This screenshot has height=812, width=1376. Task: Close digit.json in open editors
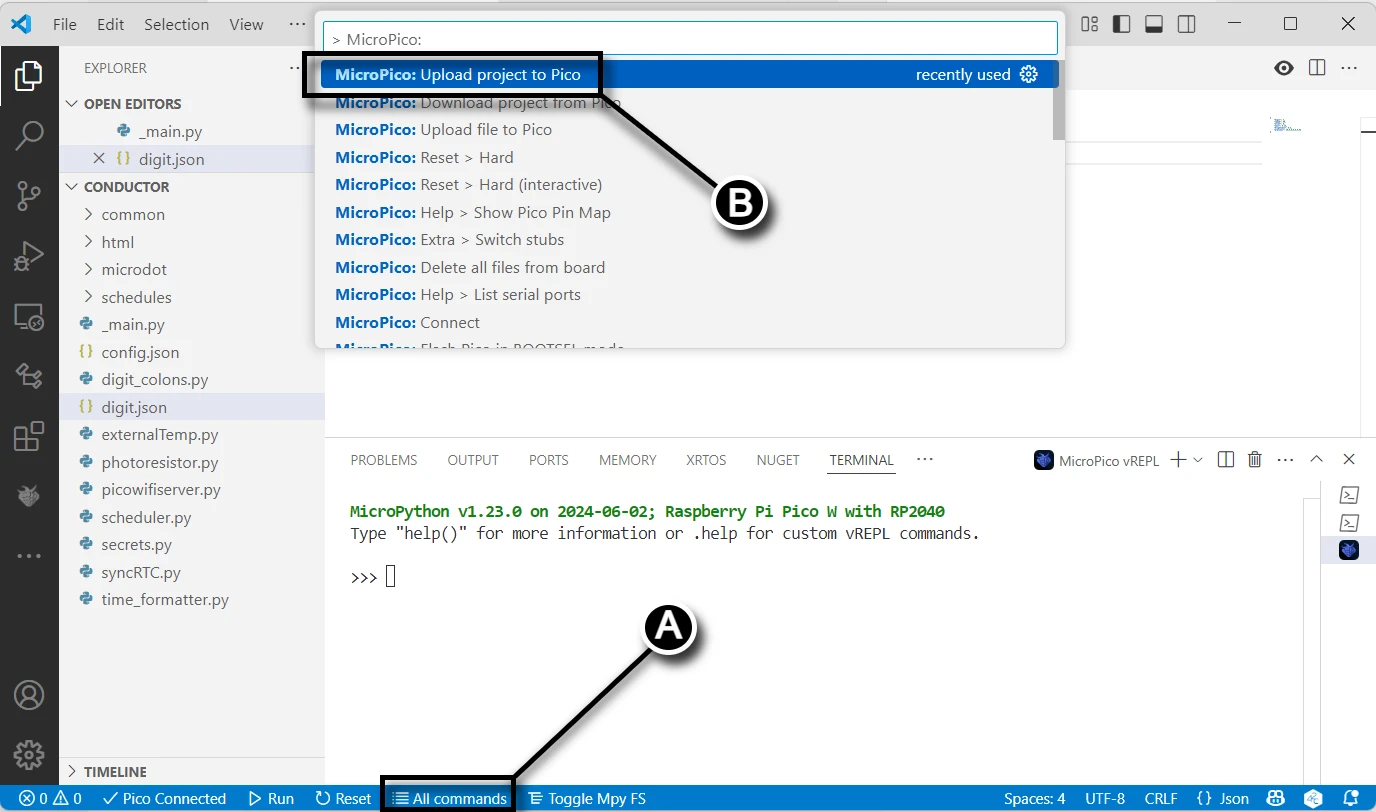tap(99, 159)
